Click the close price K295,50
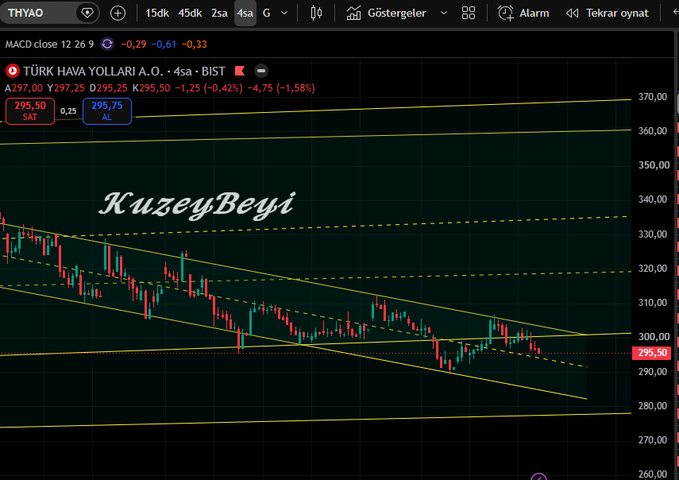The image size is (679, 480). pyautogui.click(x=151, y=88)
